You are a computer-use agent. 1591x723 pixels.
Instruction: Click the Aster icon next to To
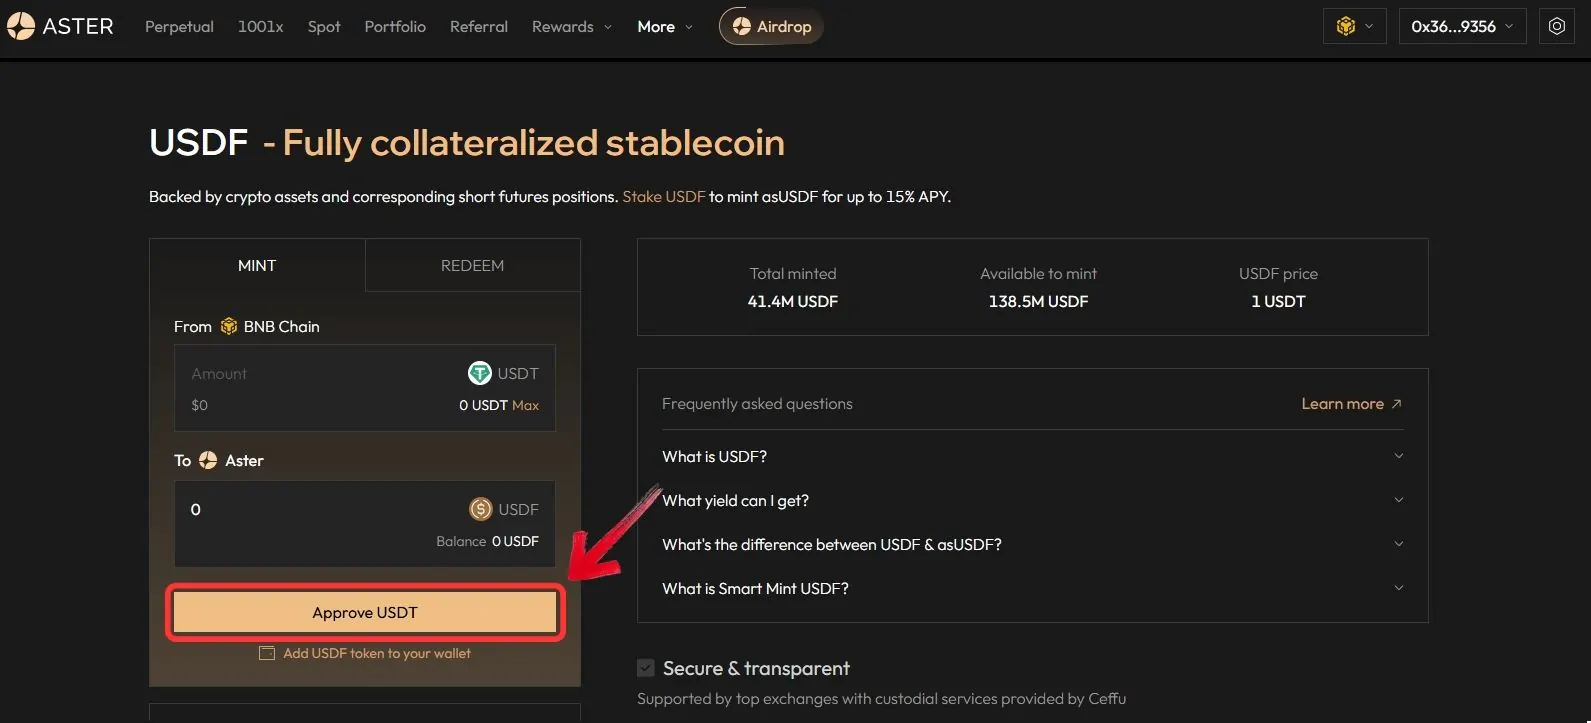[x=208, y=460]
